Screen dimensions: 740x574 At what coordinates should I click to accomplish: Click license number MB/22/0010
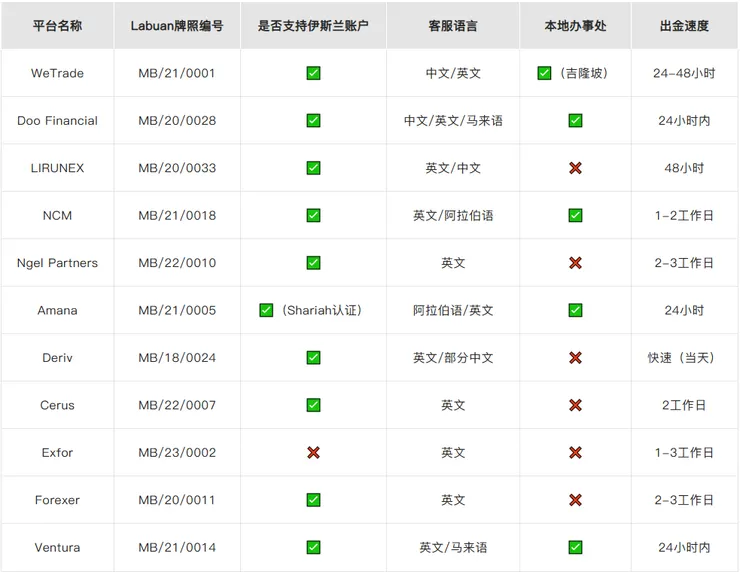[177, 263]
